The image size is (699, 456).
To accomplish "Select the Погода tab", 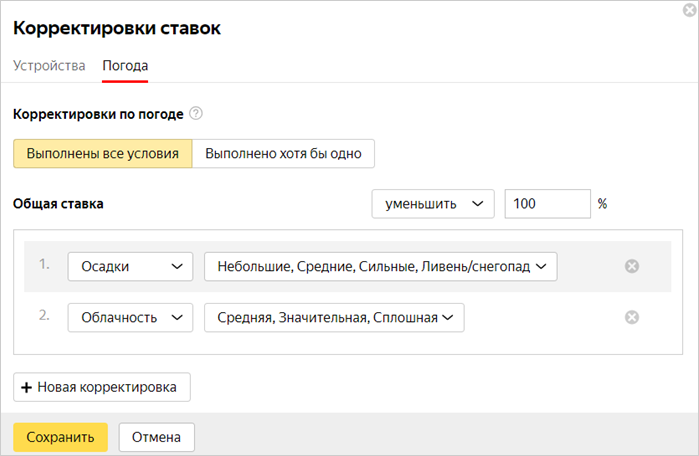I will tap(125, 66).
